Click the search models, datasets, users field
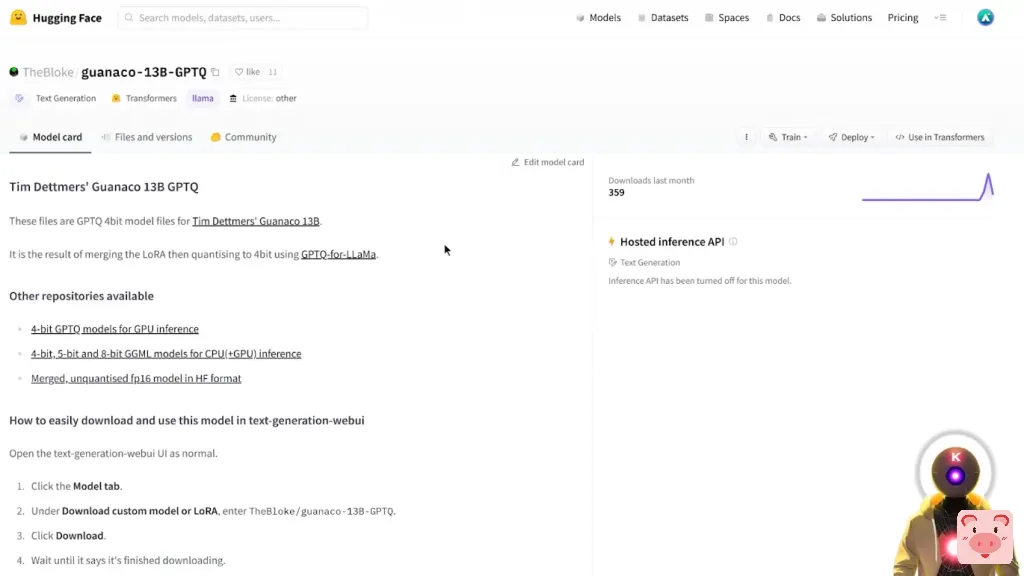 tap(243, 18)
